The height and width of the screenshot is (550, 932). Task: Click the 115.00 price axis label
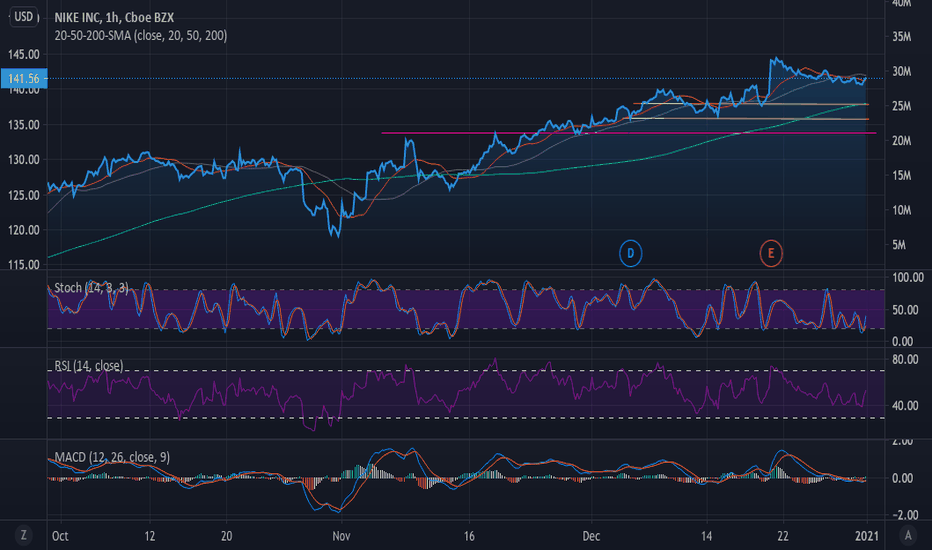click(x=24, y=265)
